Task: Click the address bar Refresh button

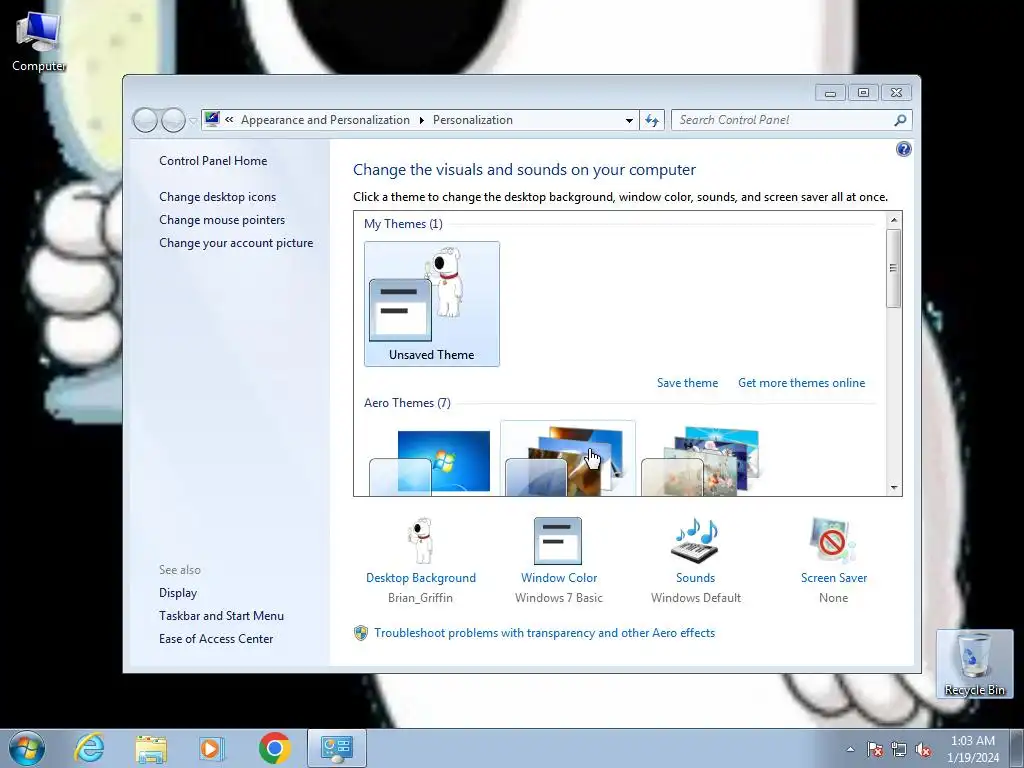Action: click(652, 120)
